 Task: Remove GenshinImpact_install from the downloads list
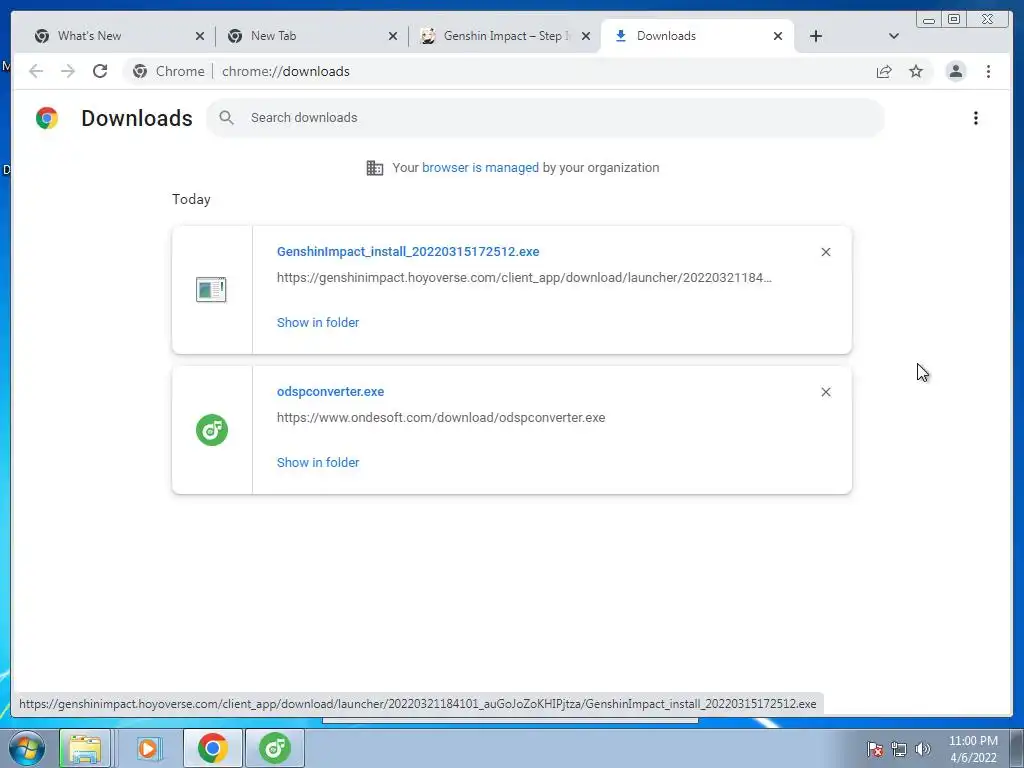(825, 252)
